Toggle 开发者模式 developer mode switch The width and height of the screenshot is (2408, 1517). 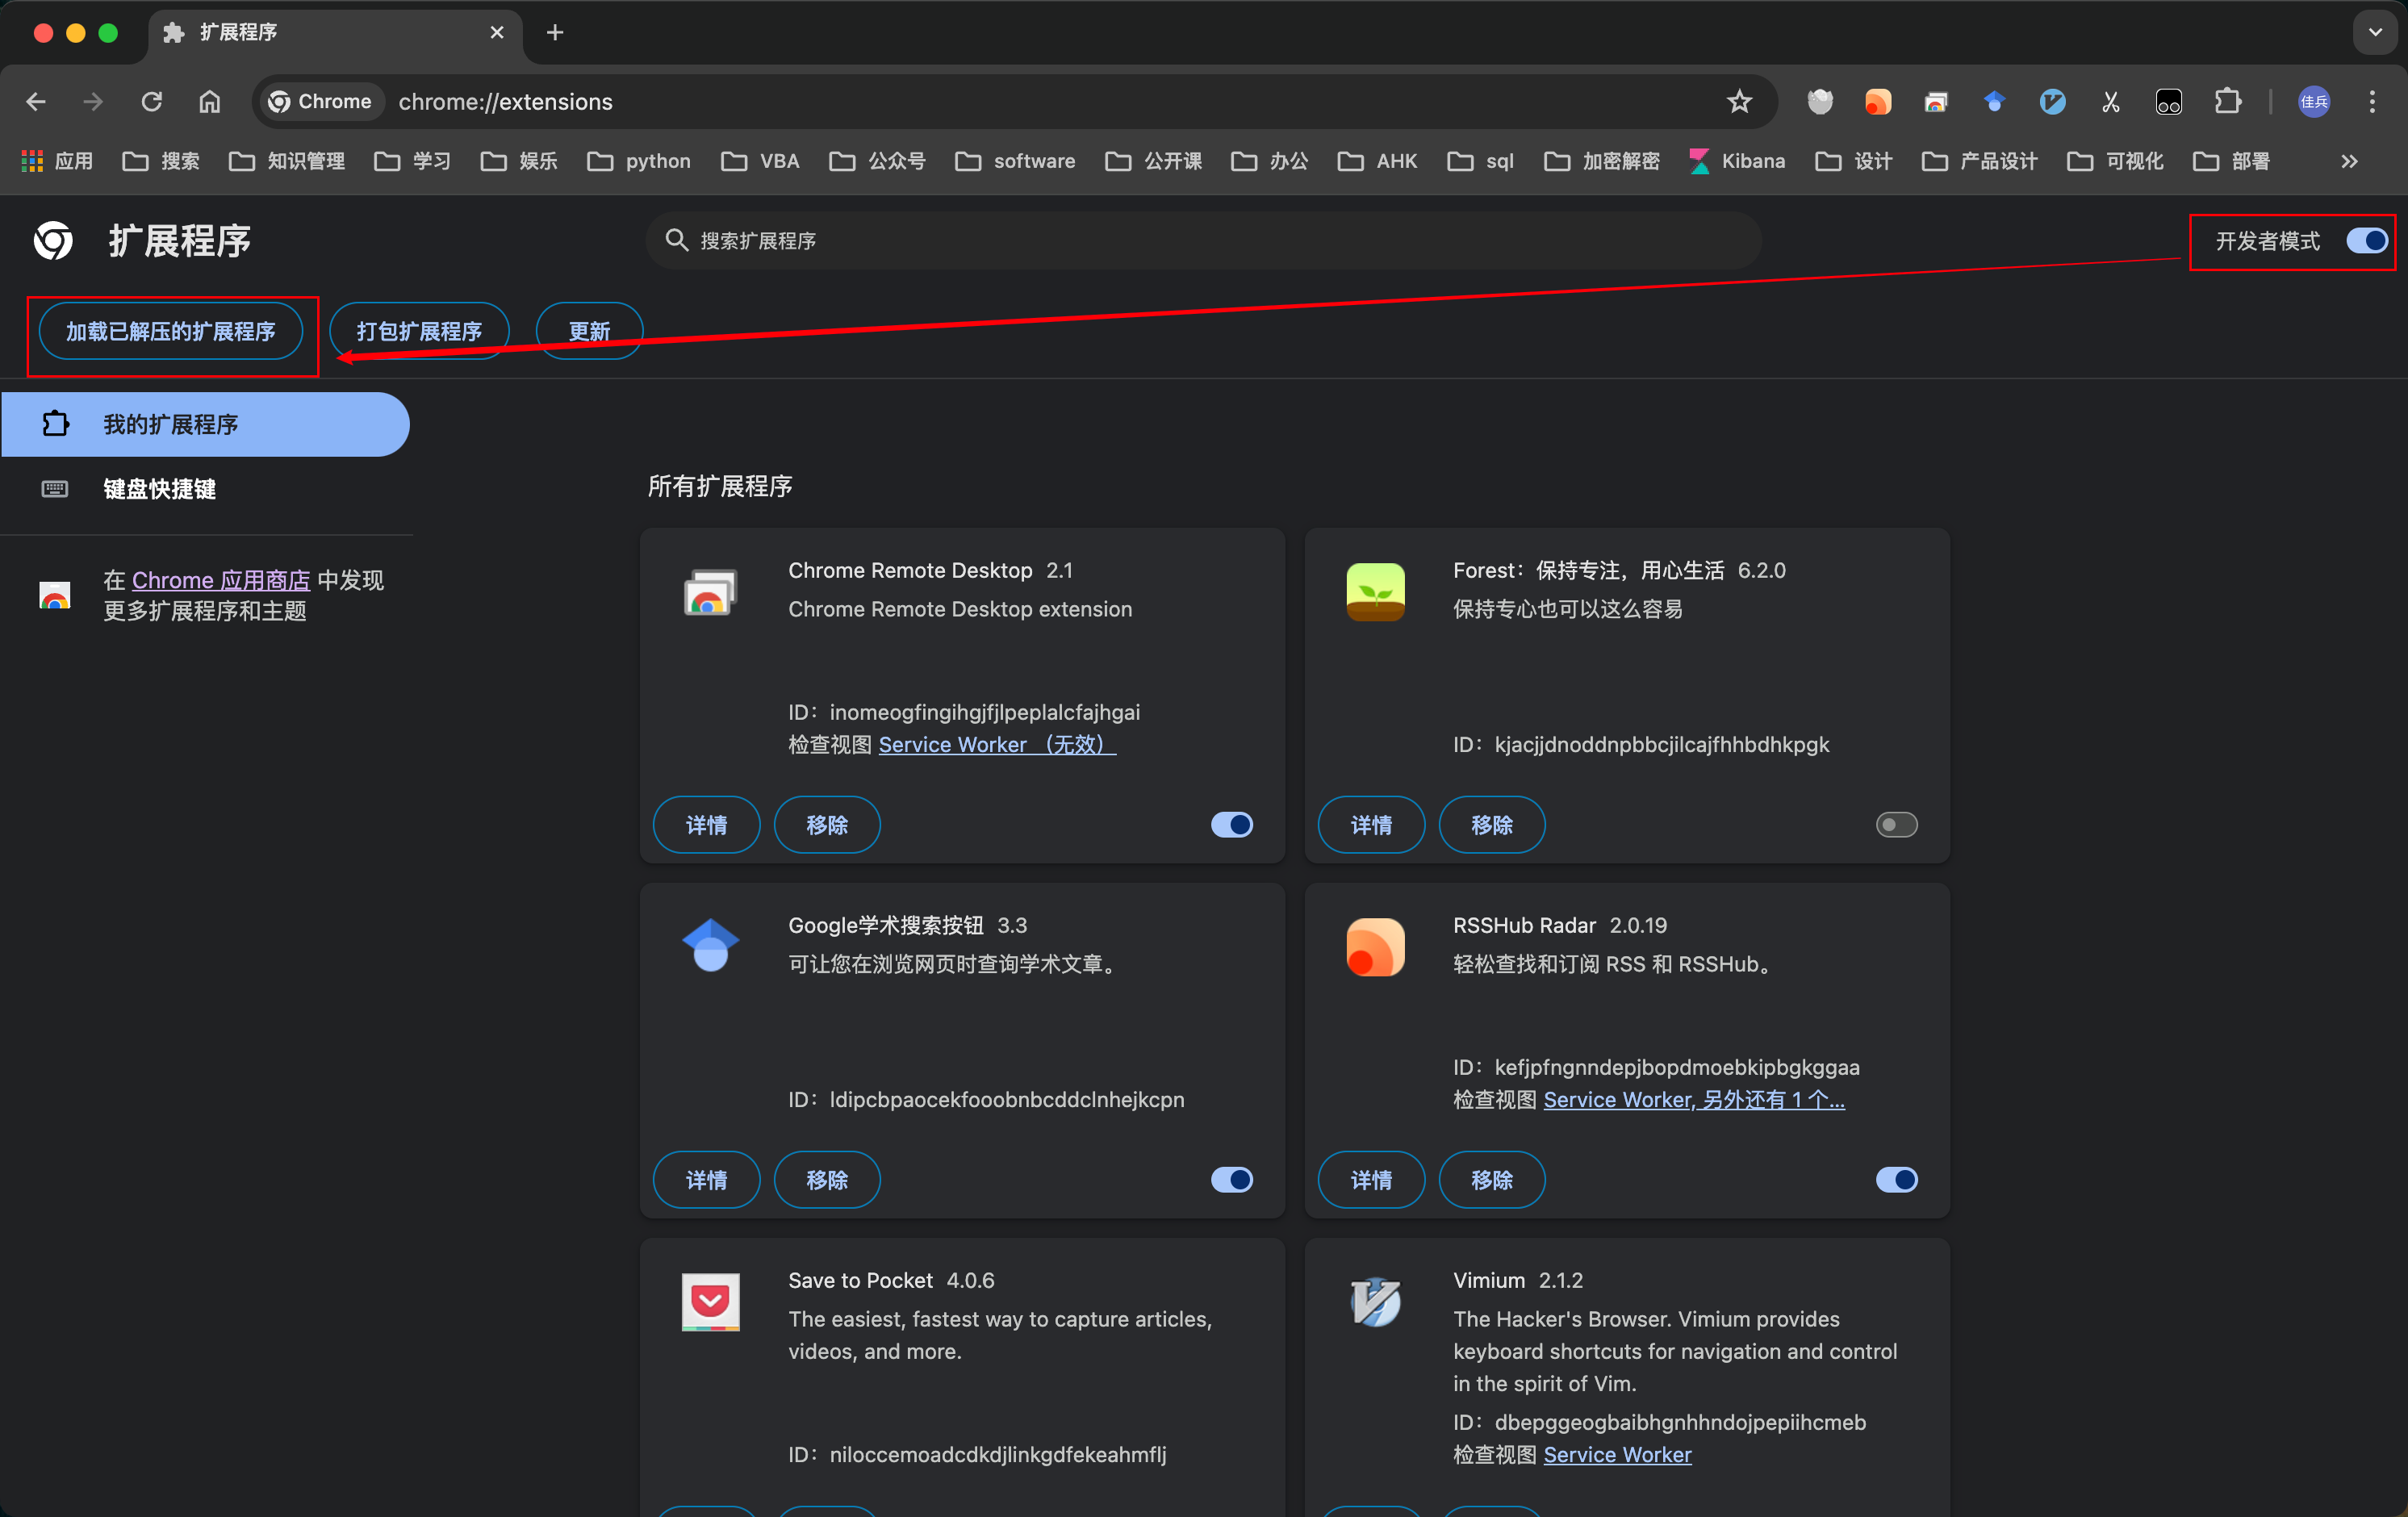click(x=2366, y=241)
